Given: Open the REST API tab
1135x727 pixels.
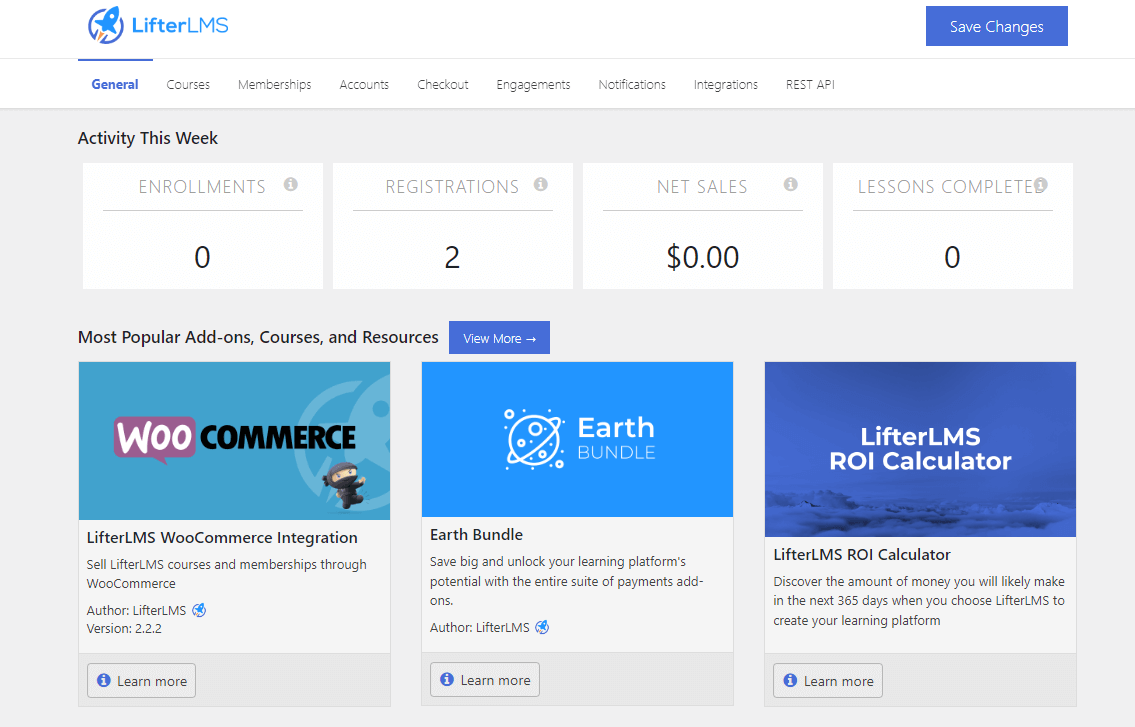Looking at the screenshot, I should 810,85.
